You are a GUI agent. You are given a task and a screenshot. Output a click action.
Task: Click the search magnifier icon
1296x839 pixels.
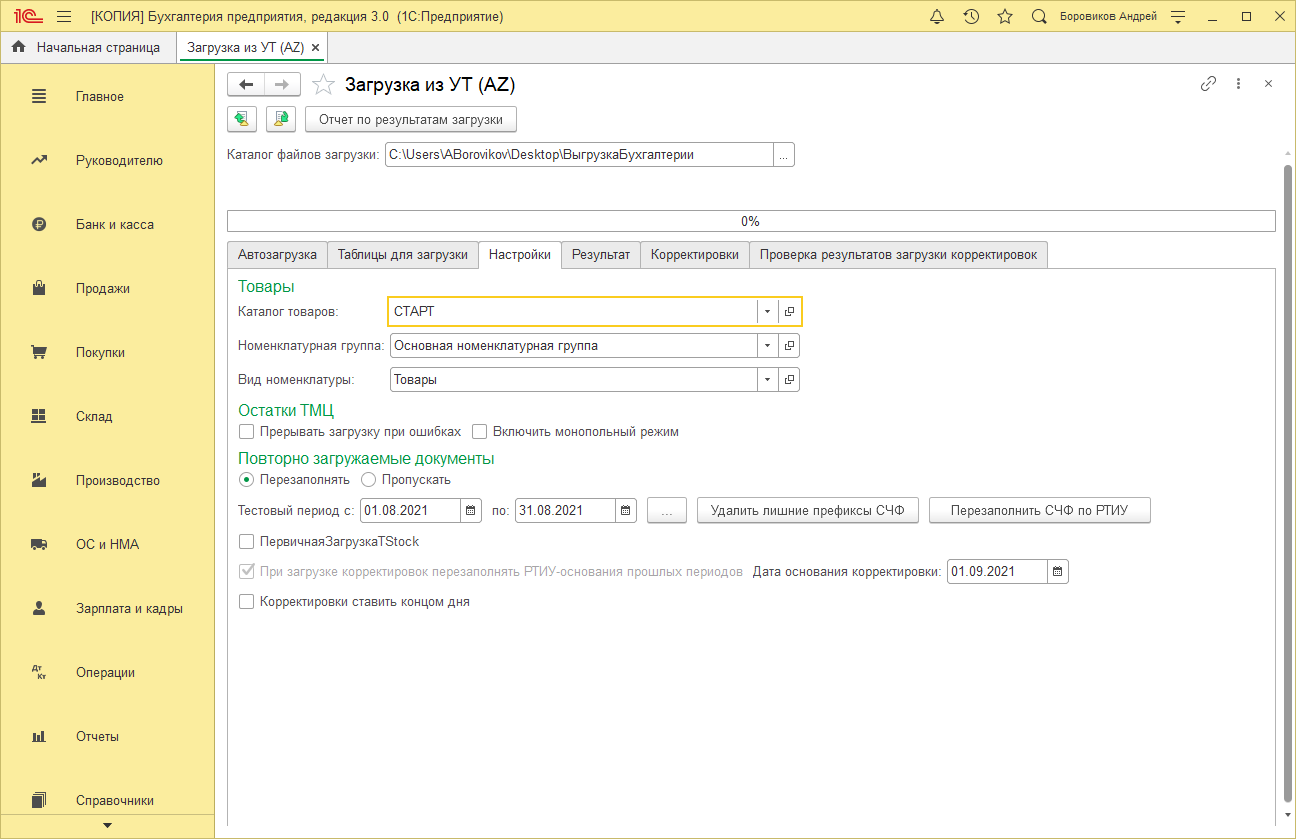pos(1039,17)
